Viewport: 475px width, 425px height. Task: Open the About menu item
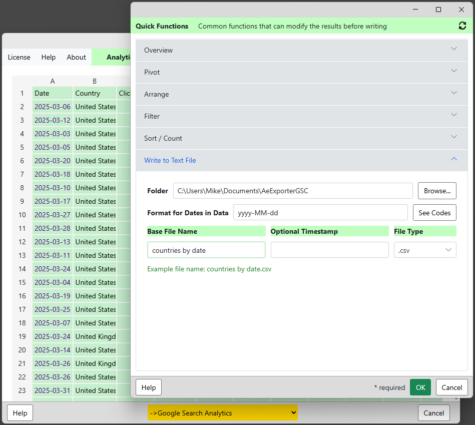tap(76, 57)
